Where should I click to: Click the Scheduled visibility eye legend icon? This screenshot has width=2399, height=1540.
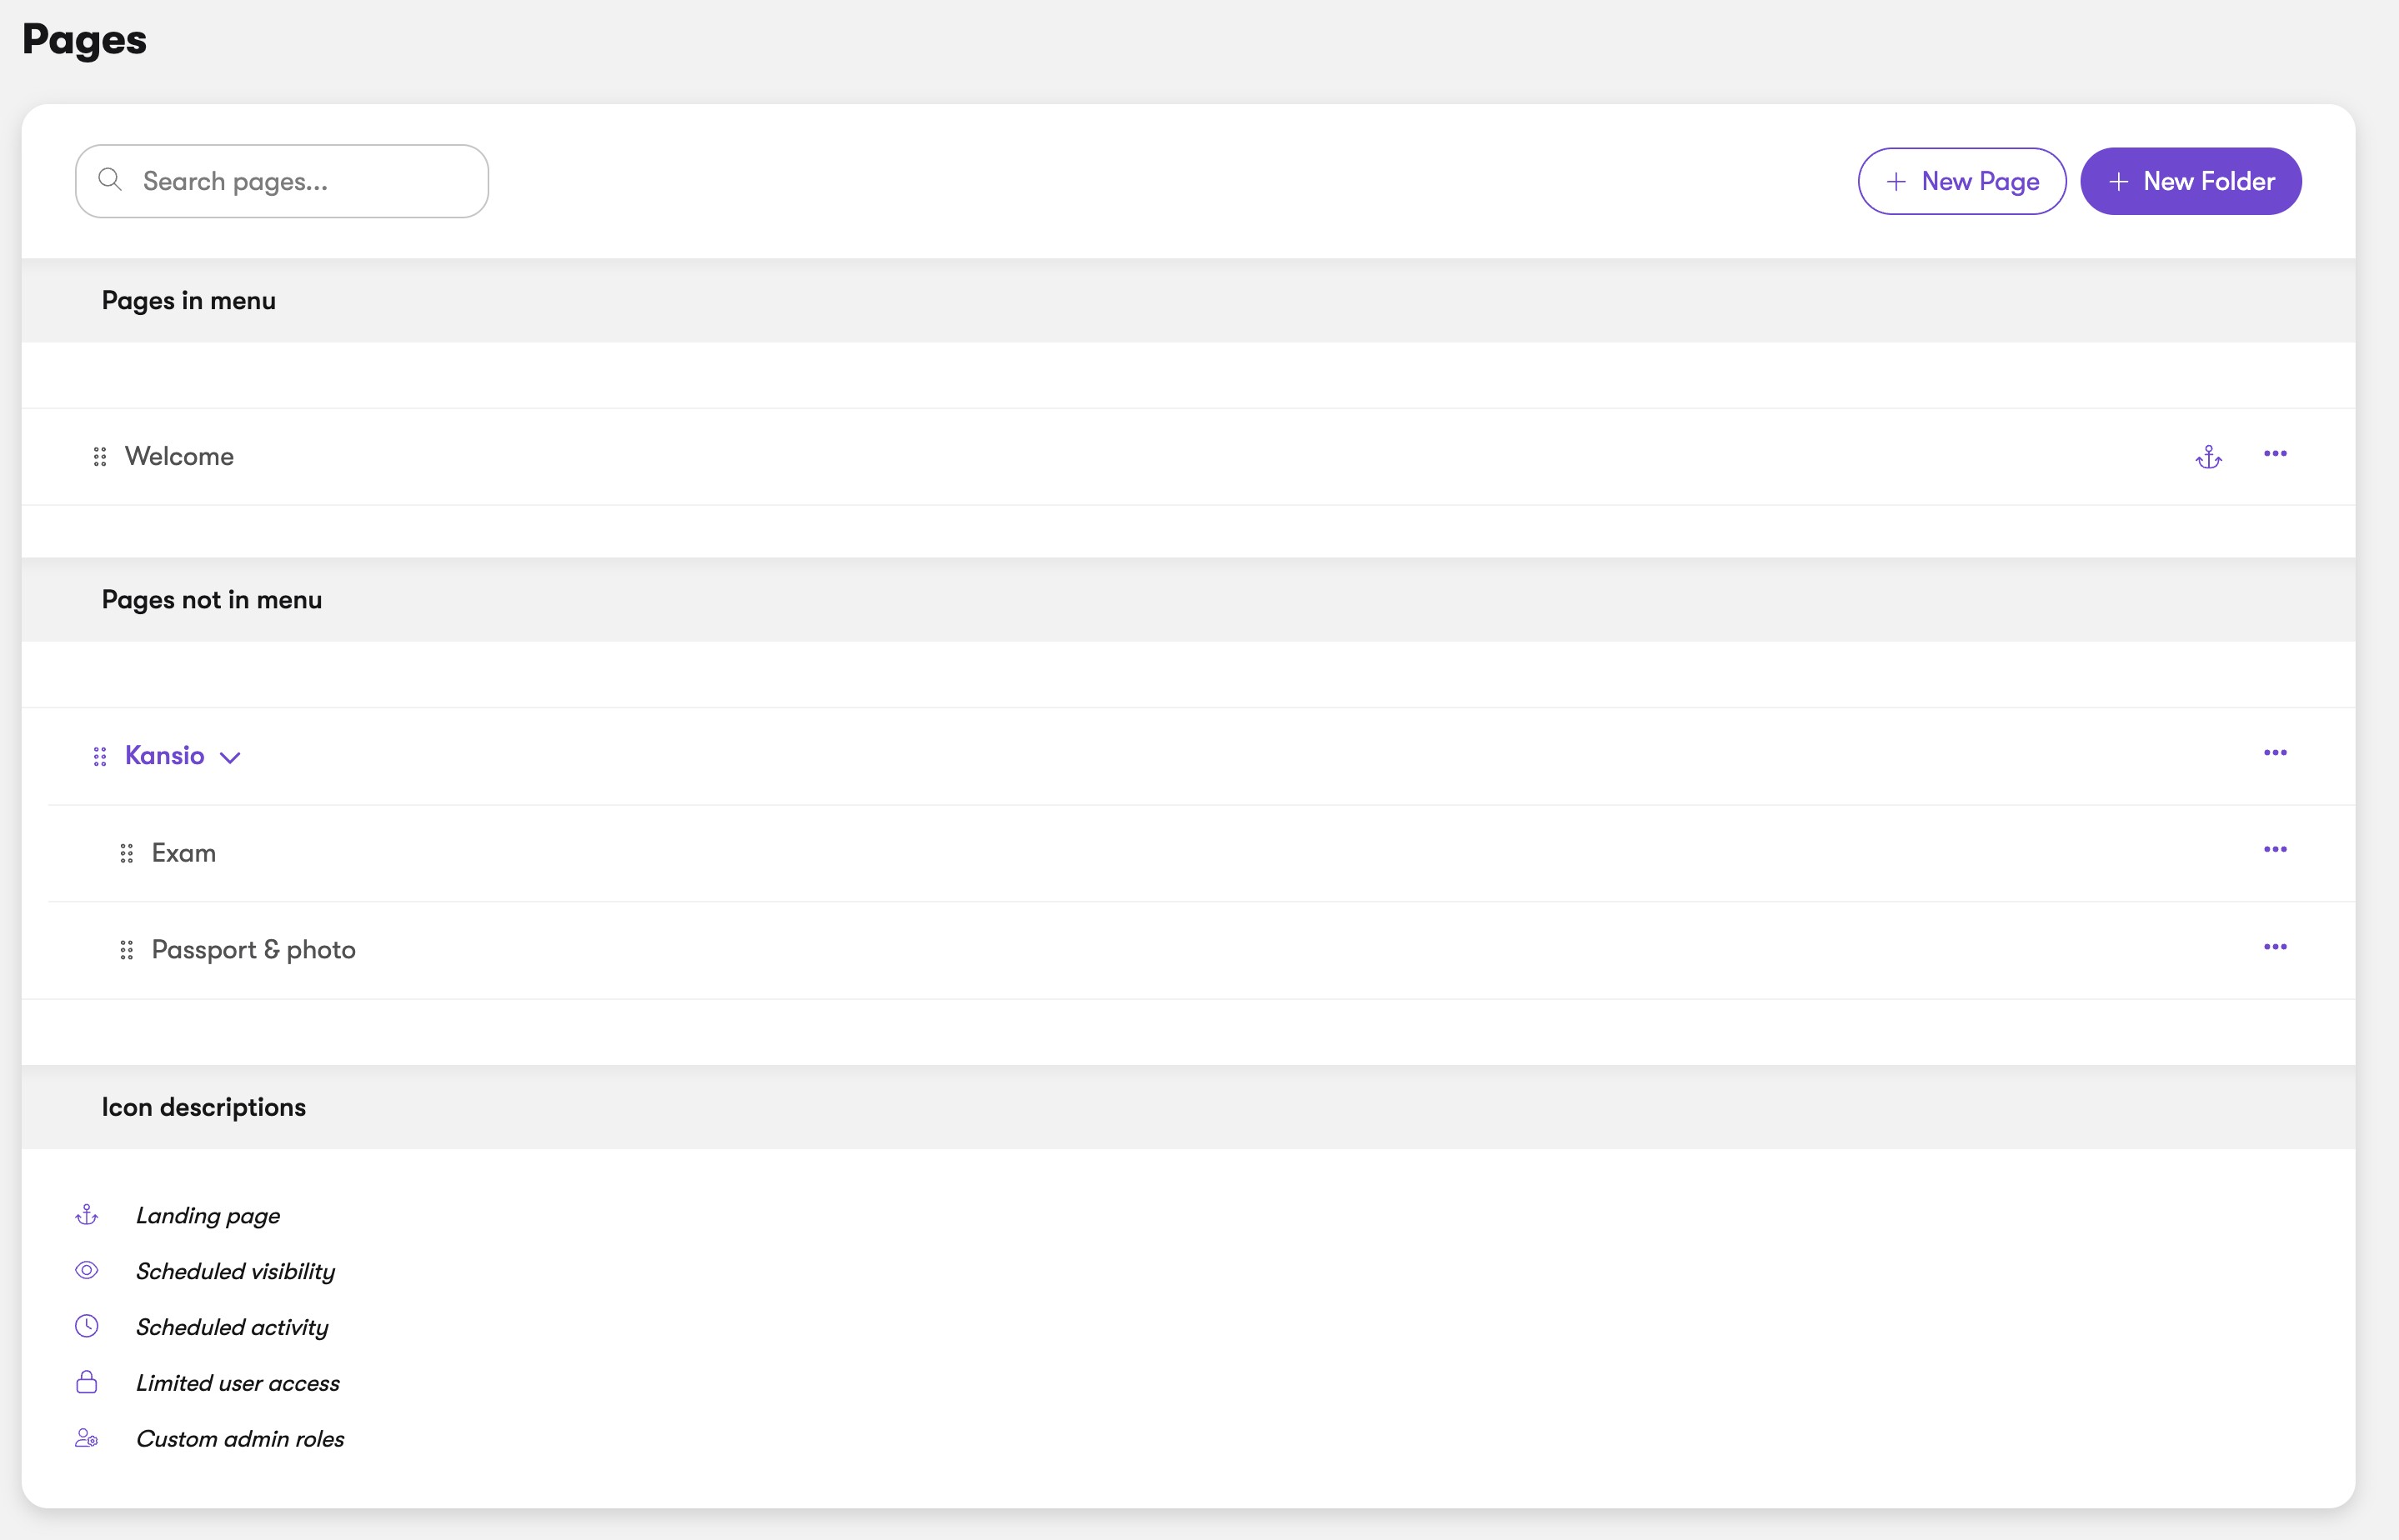click(x=87, y=1270)
